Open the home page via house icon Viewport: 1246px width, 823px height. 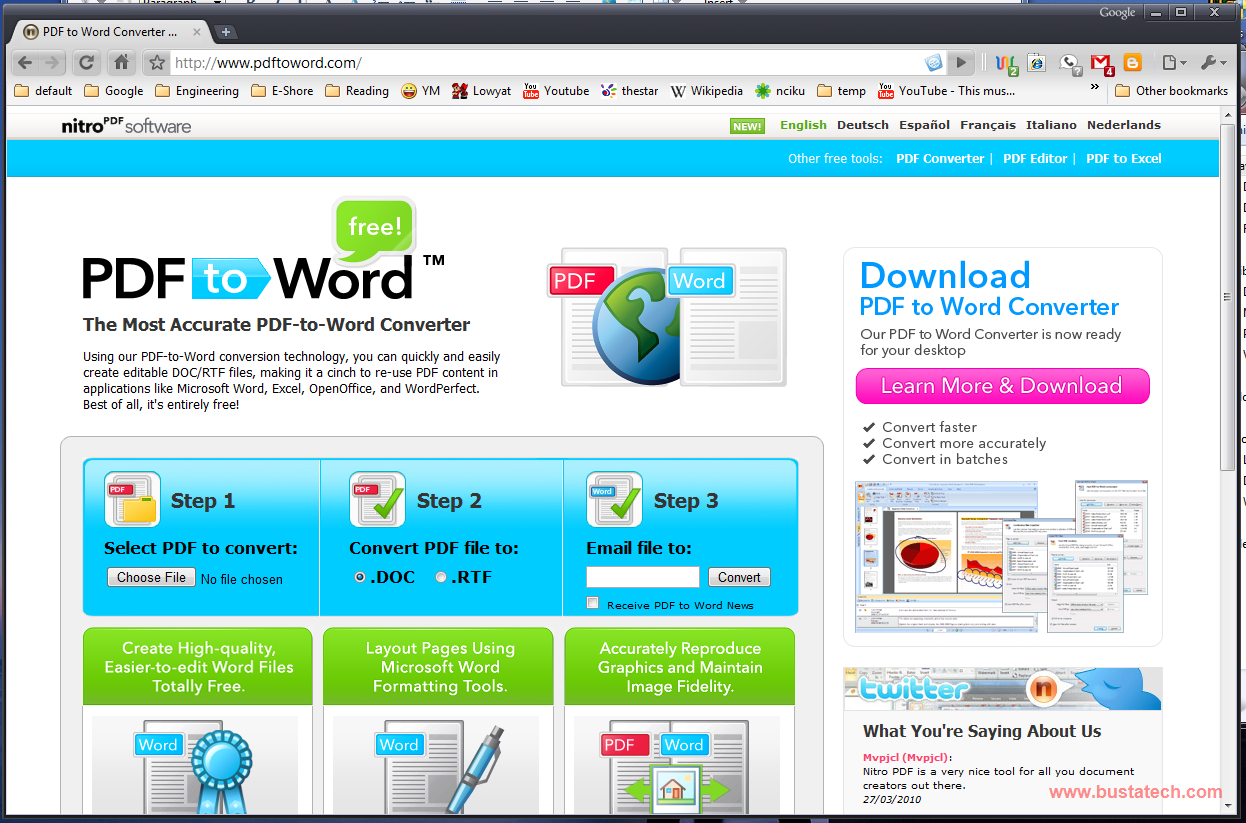[121, 63]
